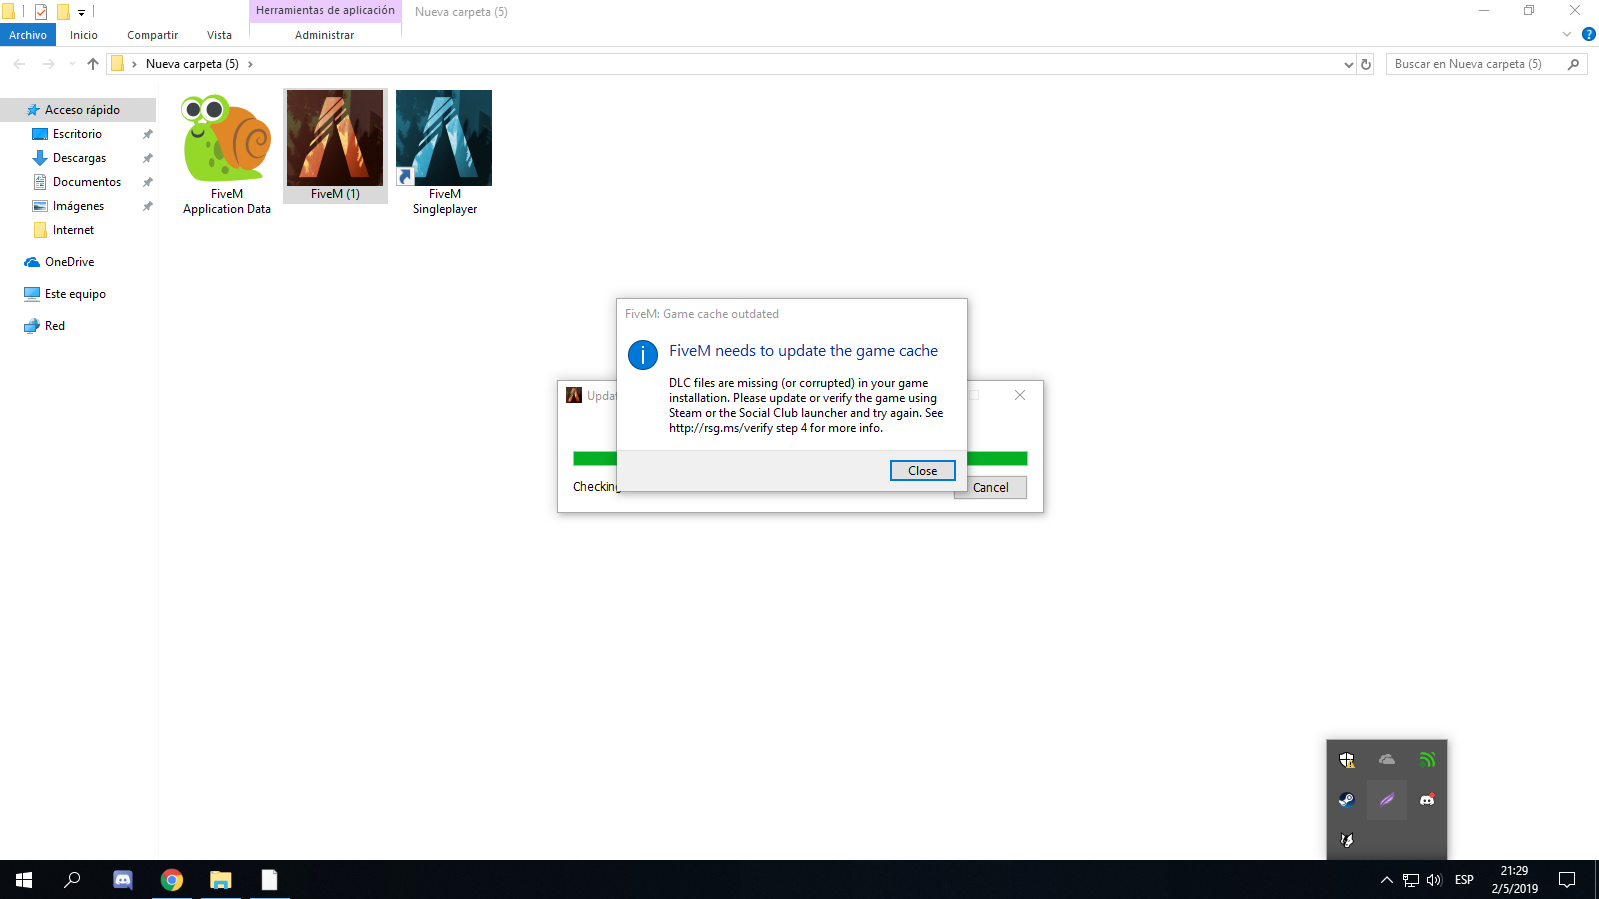
Task: Cancel the FiveM updater progress
Action: point(990,488)
